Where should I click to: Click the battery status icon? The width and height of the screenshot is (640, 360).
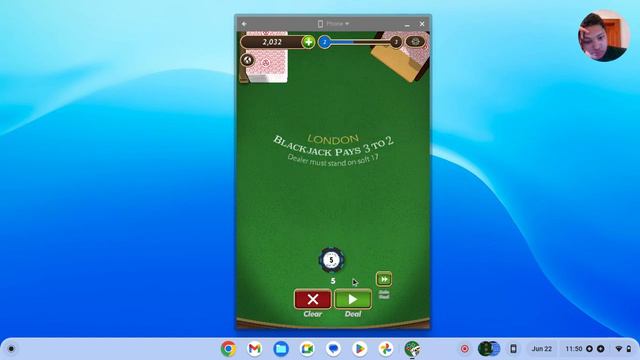pos(629,349)
